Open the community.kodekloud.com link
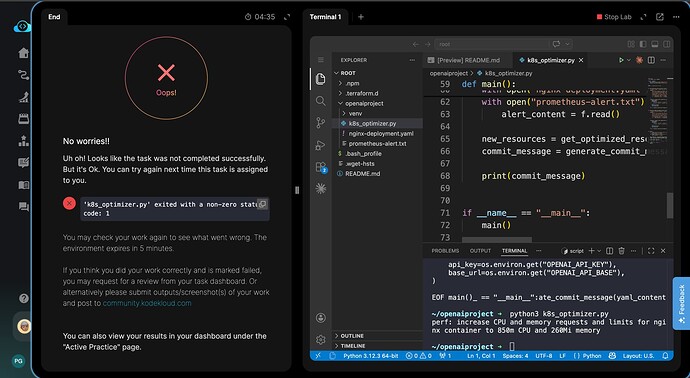The image size is (690, 378). click(x=147, y=303)
